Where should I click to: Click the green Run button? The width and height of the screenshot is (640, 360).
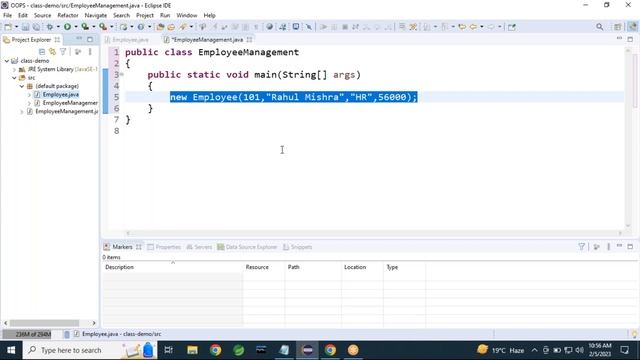pyautogui.click(x=67, y=27)
